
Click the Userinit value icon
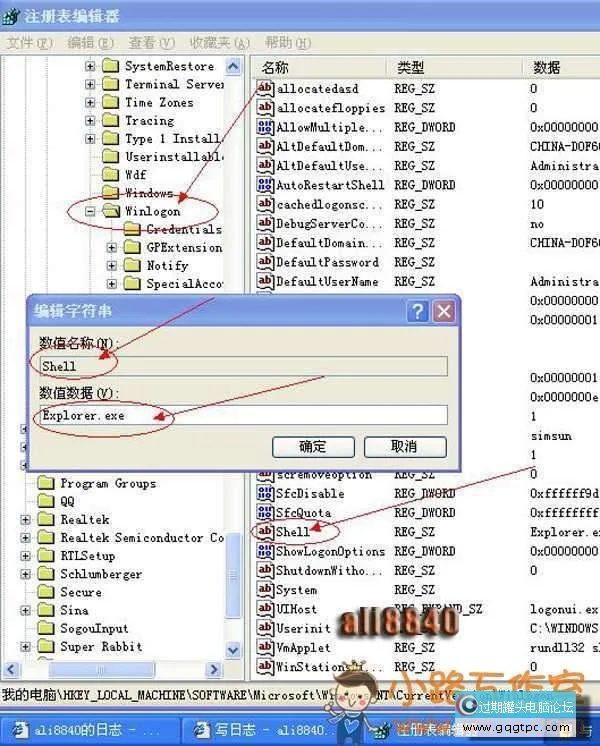(265, 628)
